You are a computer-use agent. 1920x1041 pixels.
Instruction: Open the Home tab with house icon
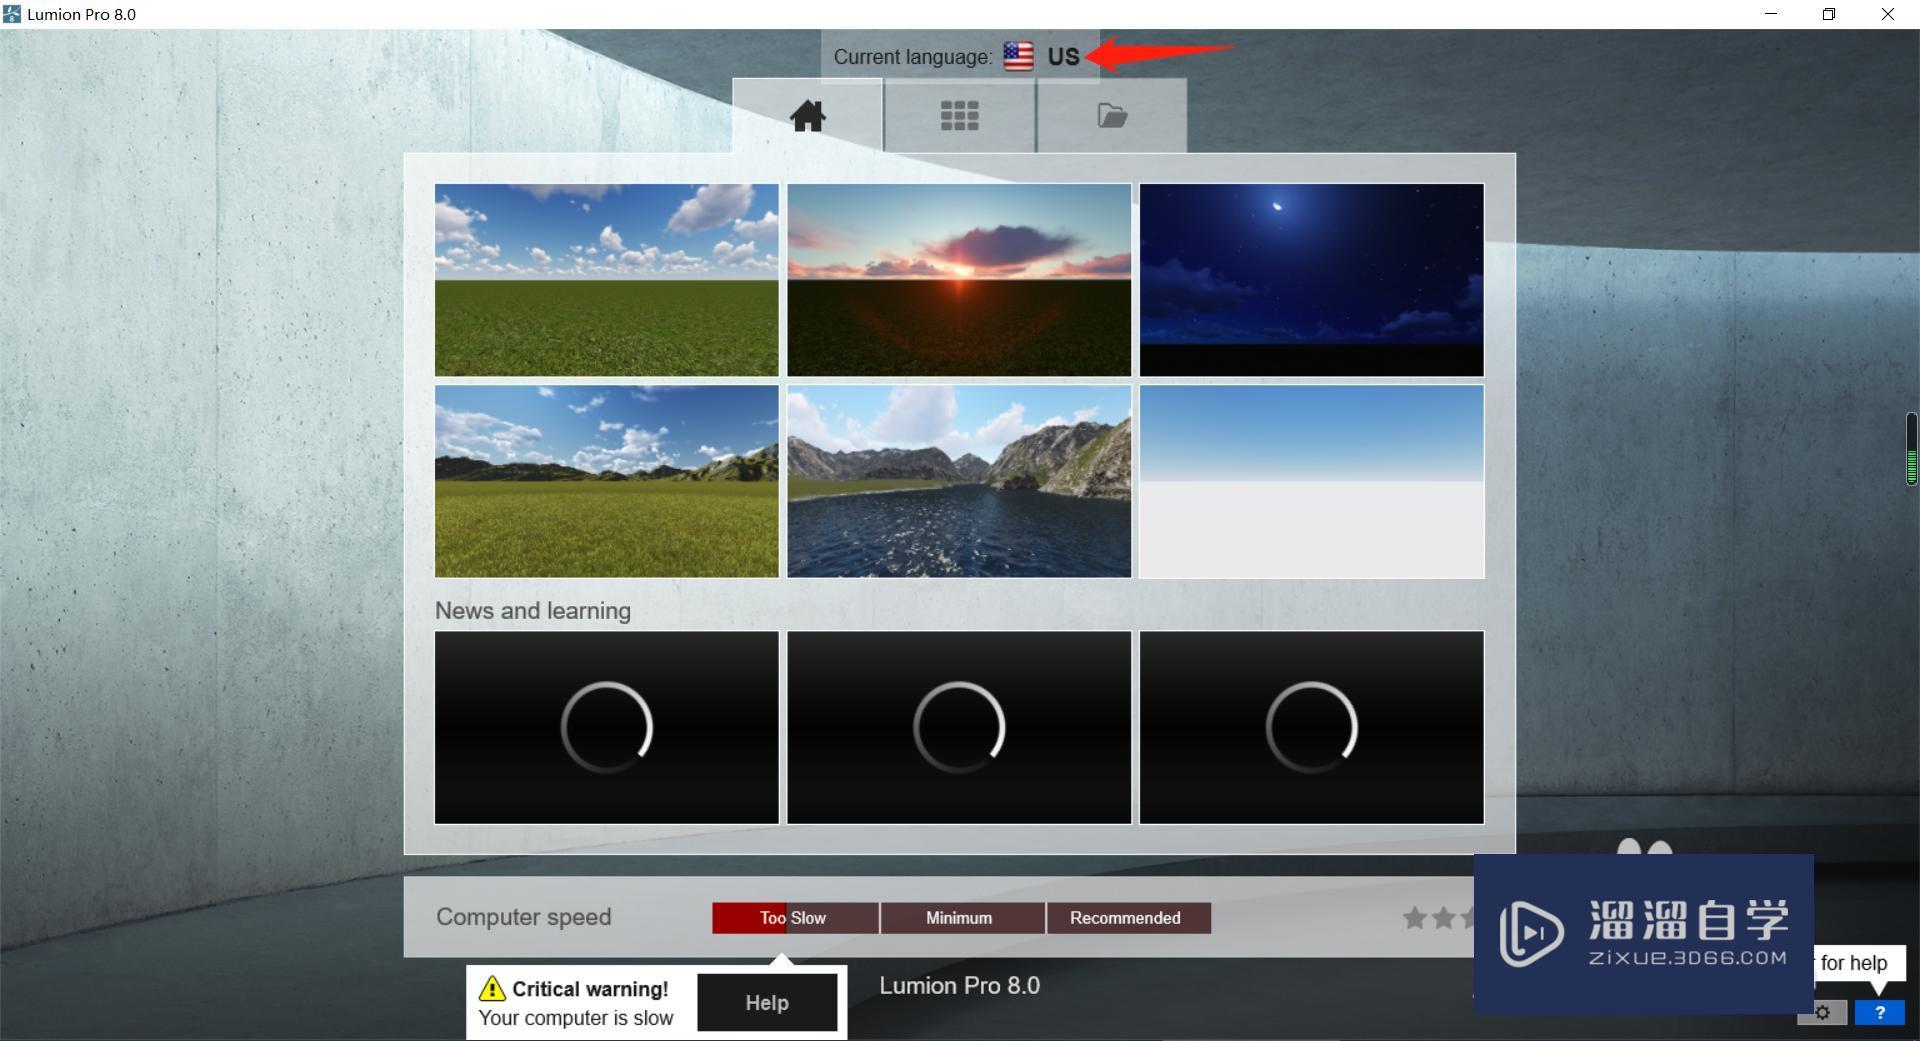(808, 116)
